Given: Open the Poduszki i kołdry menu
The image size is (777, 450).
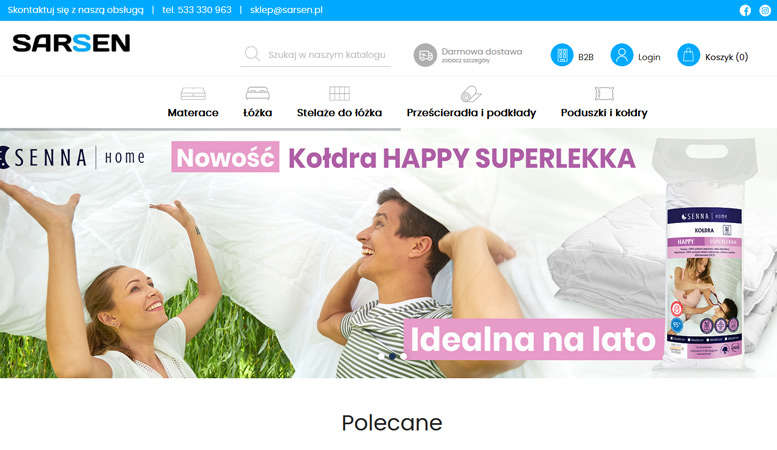Looking at the screenshot, I should (604, 112).
